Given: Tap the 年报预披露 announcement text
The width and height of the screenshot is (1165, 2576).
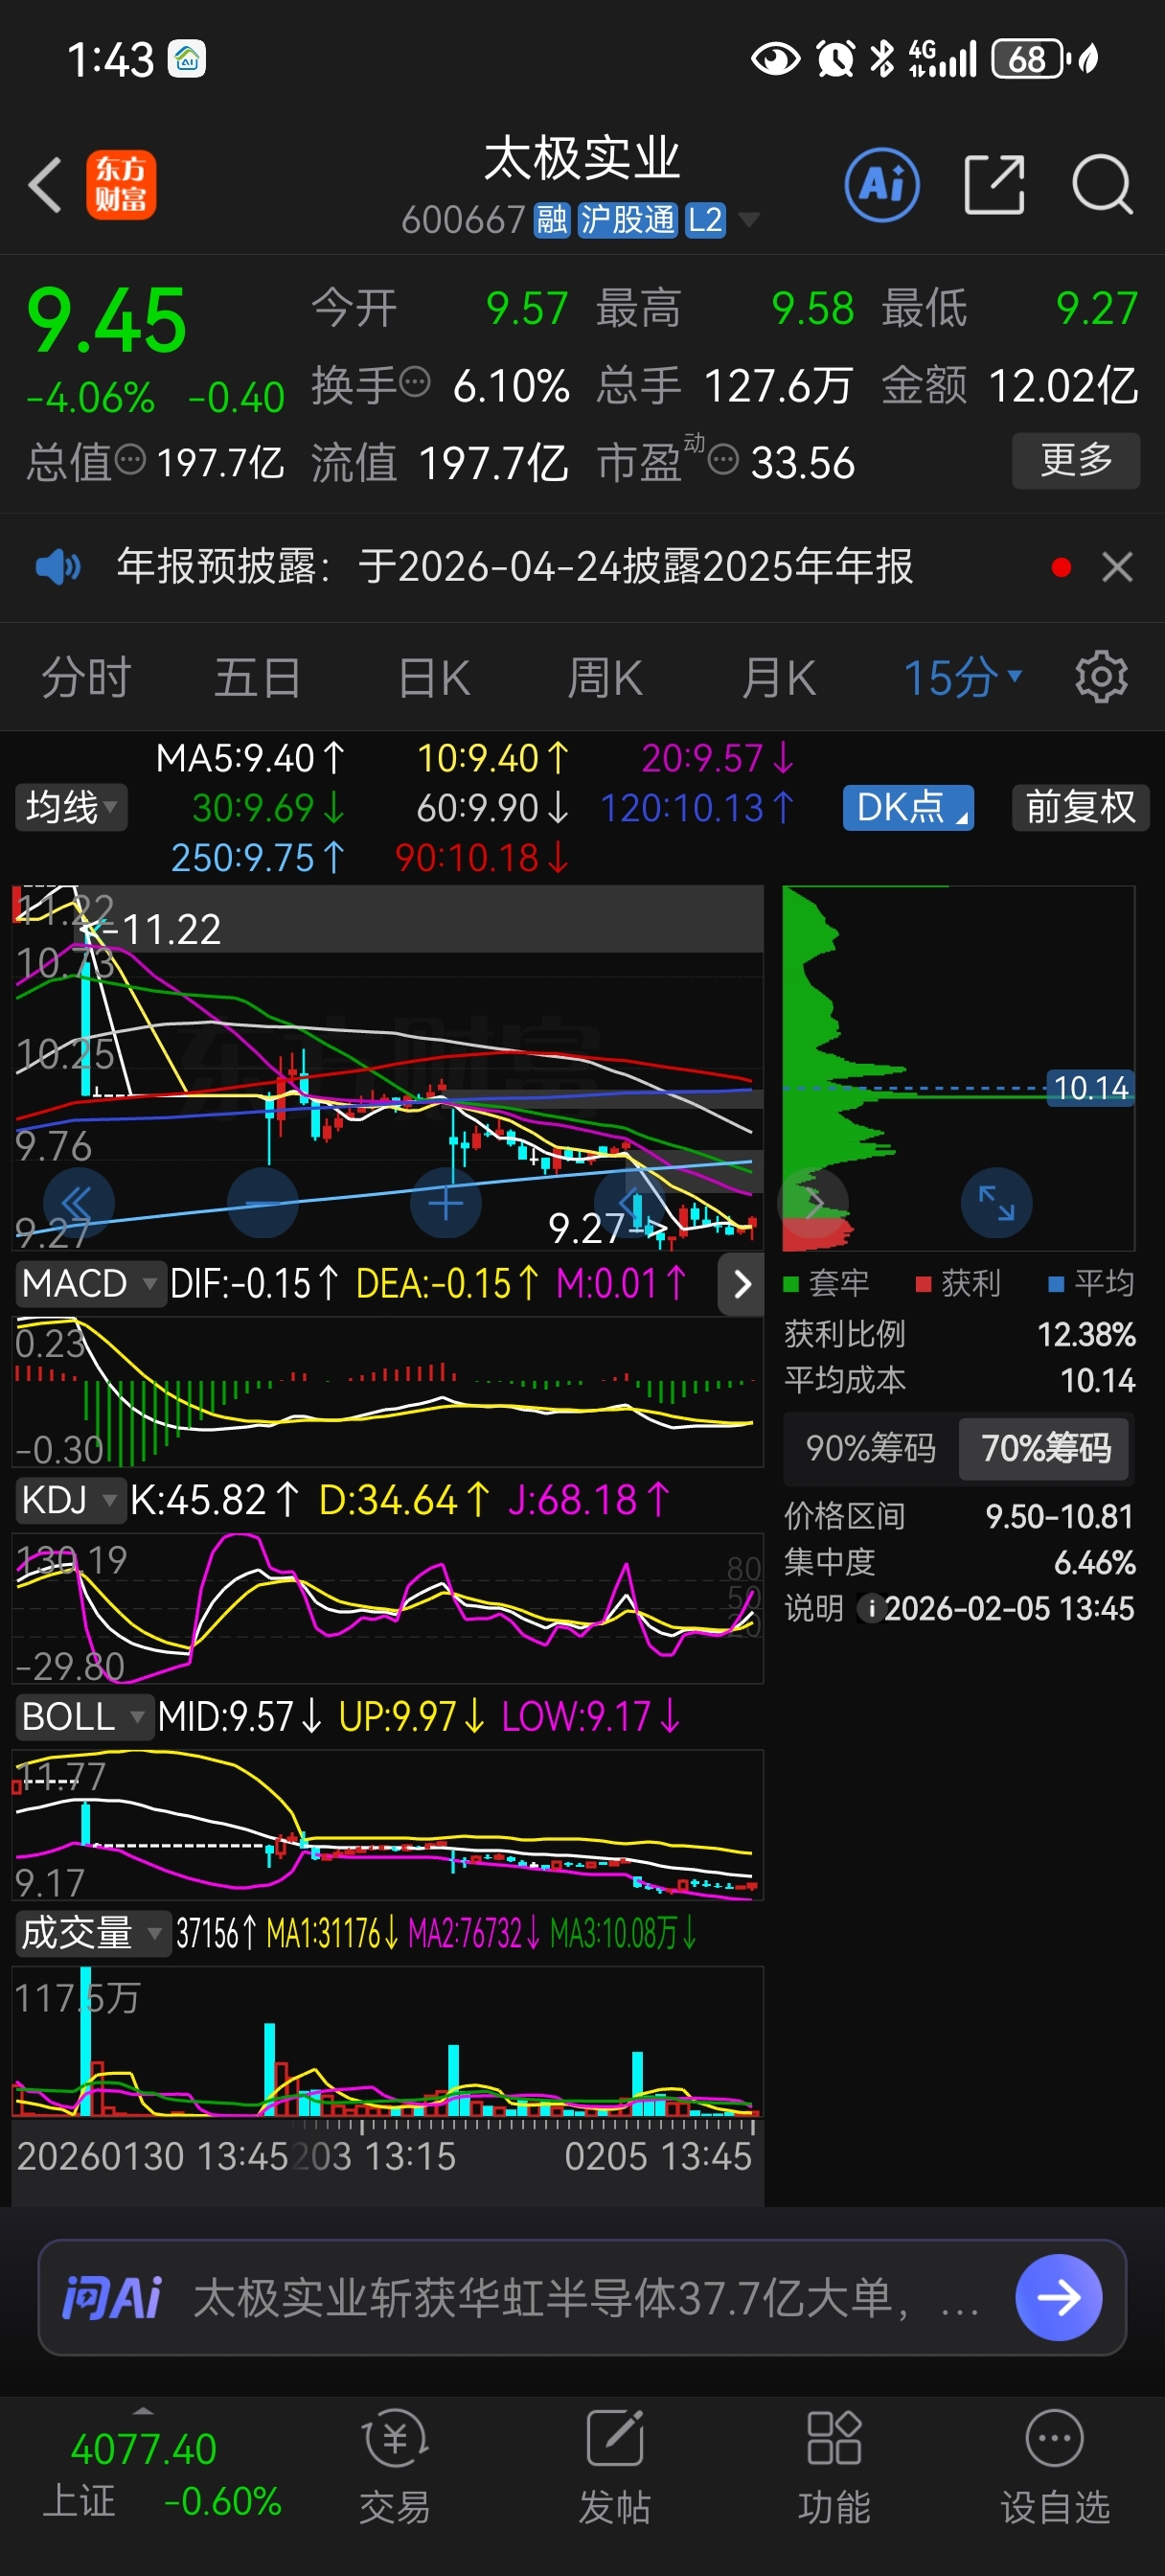Looking at the screenshot, I should tap(515, 567).
